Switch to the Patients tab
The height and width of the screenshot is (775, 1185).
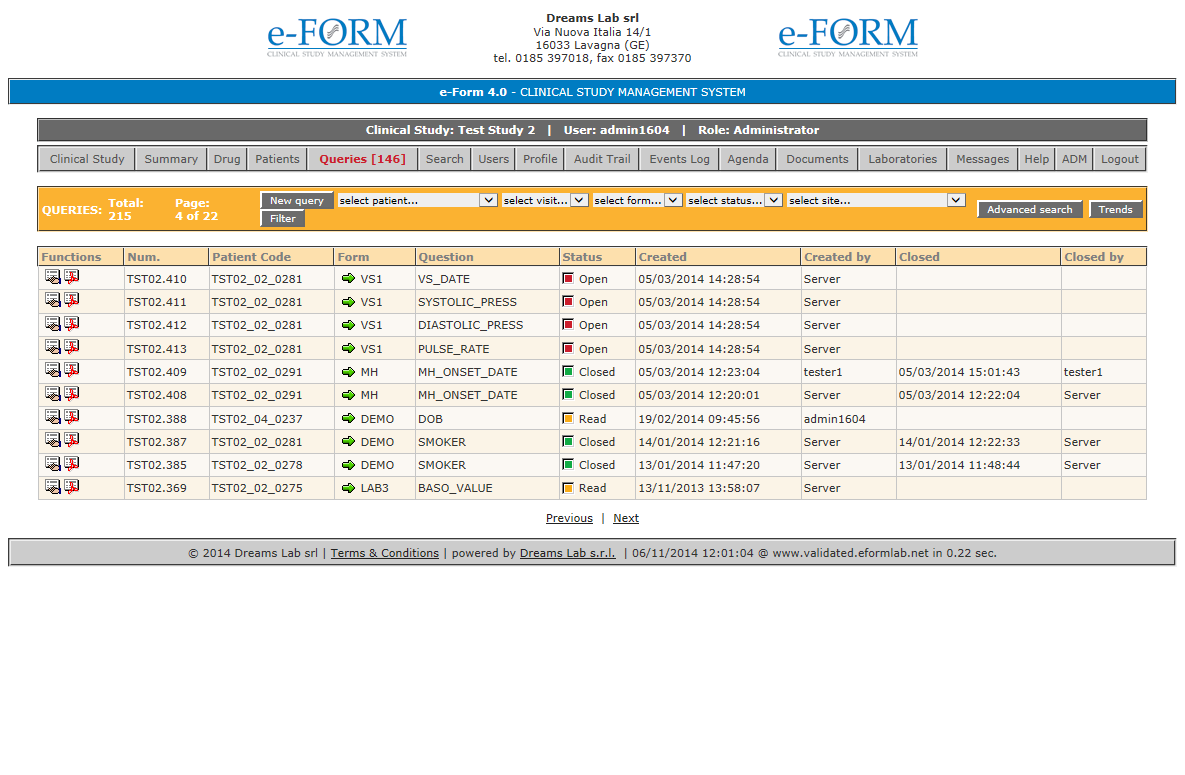tap(277, 159)
